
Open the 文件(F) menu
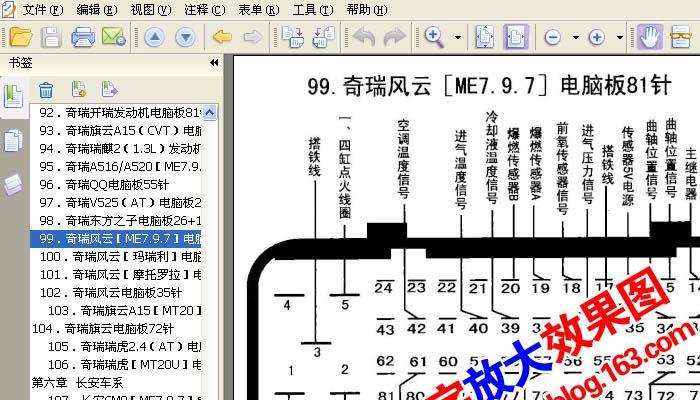43,10
